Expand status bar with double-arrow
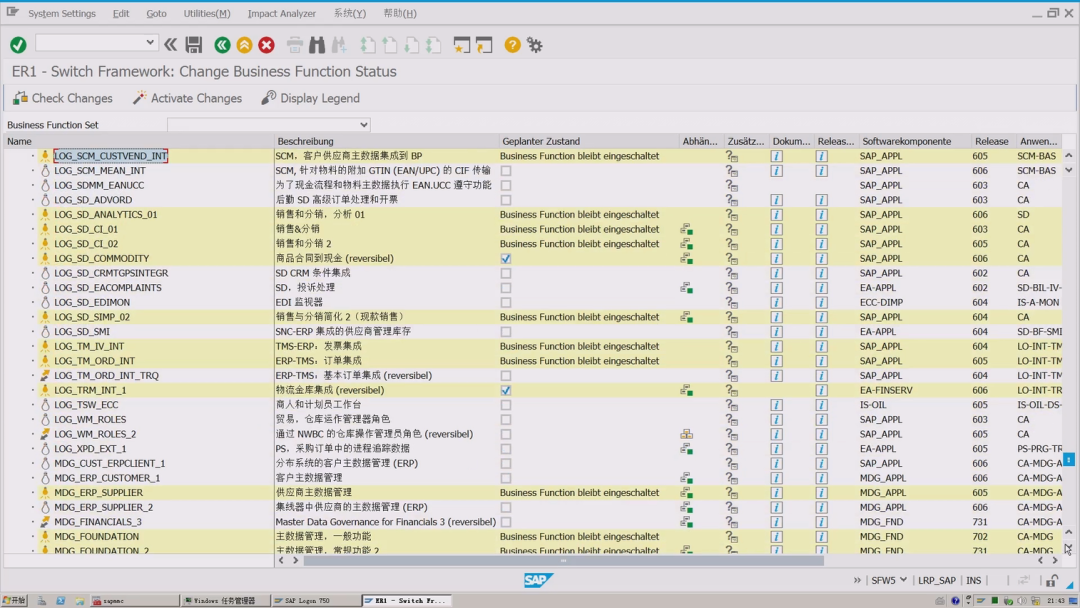 click(857, 580)
